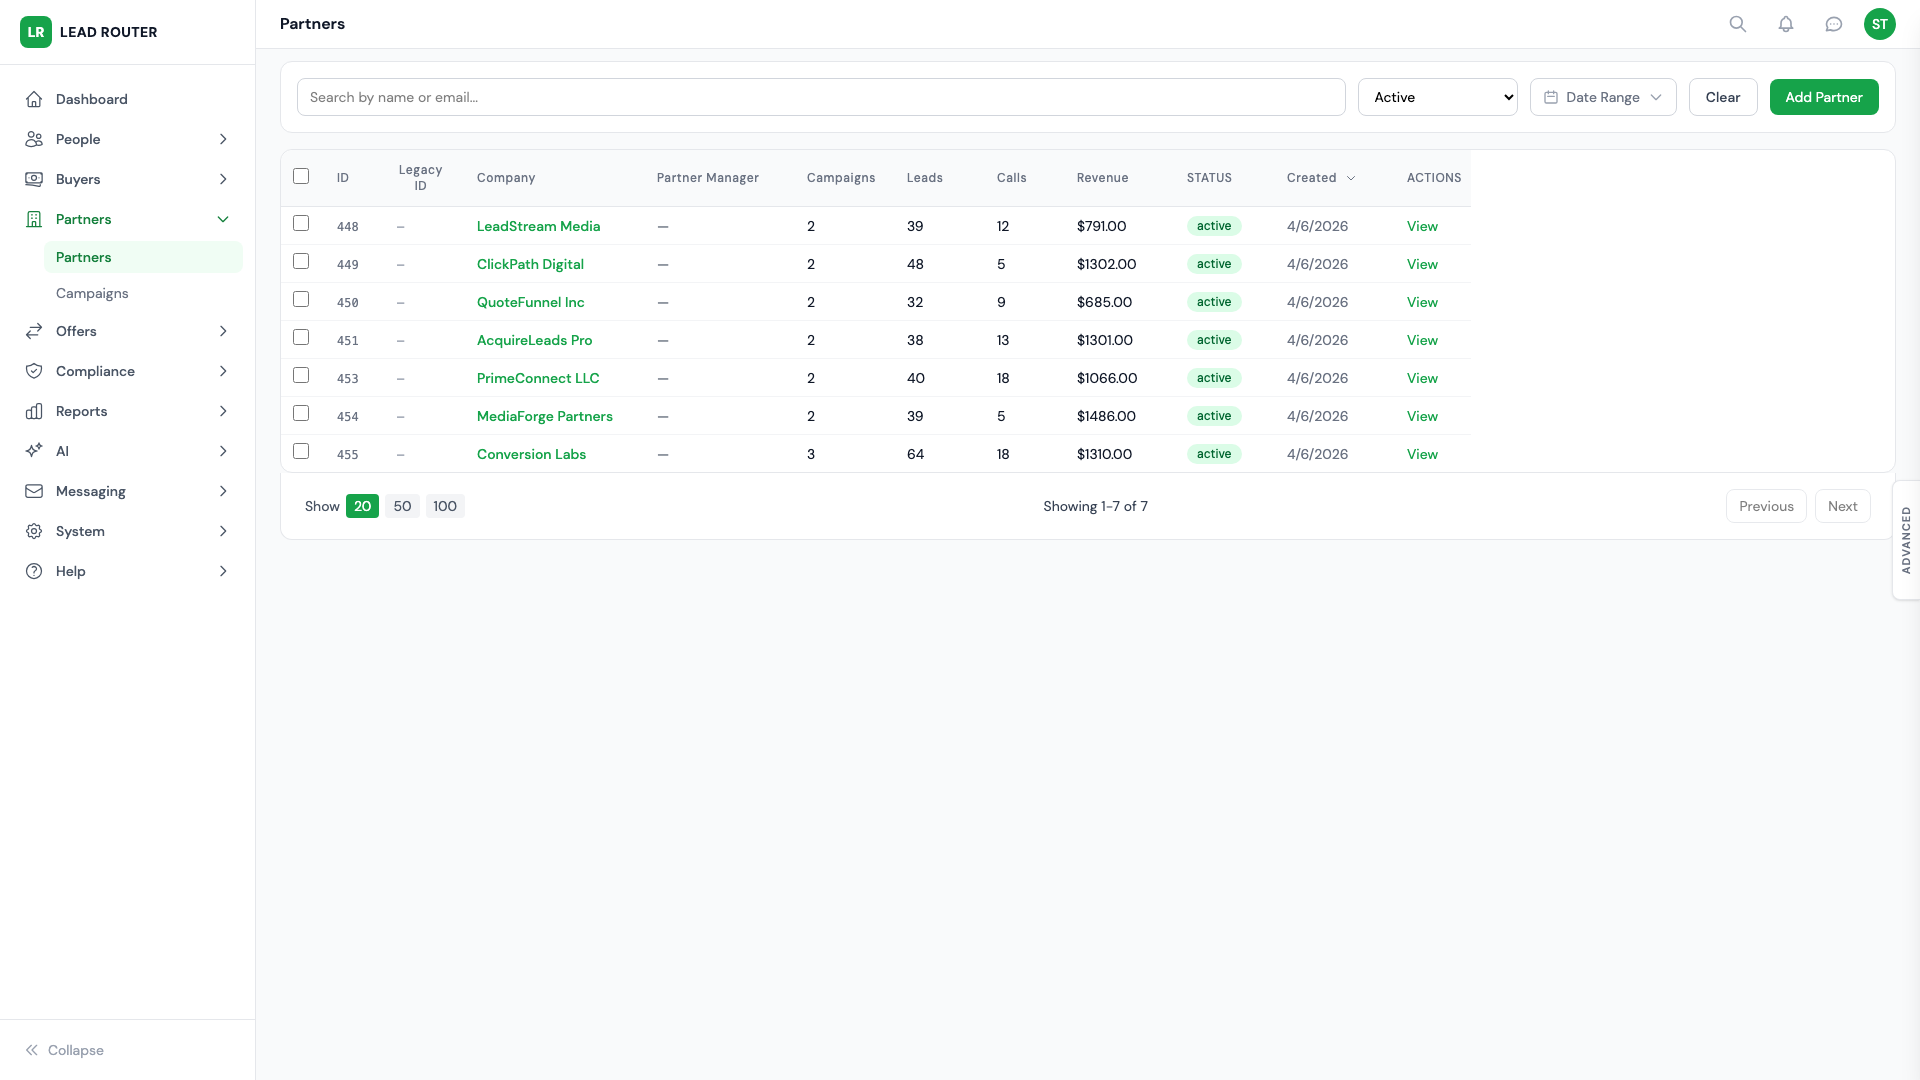Open the Date Range dropdown

pos(1602,97)
